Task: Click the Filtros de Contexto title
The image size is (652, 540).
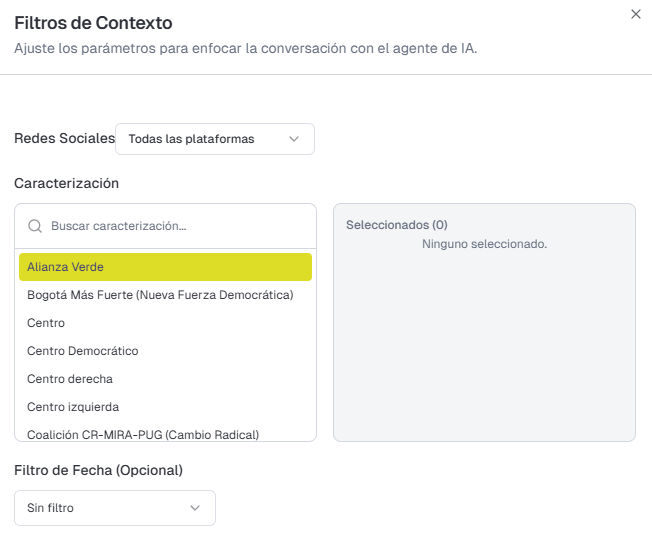Action: (92, 22)
